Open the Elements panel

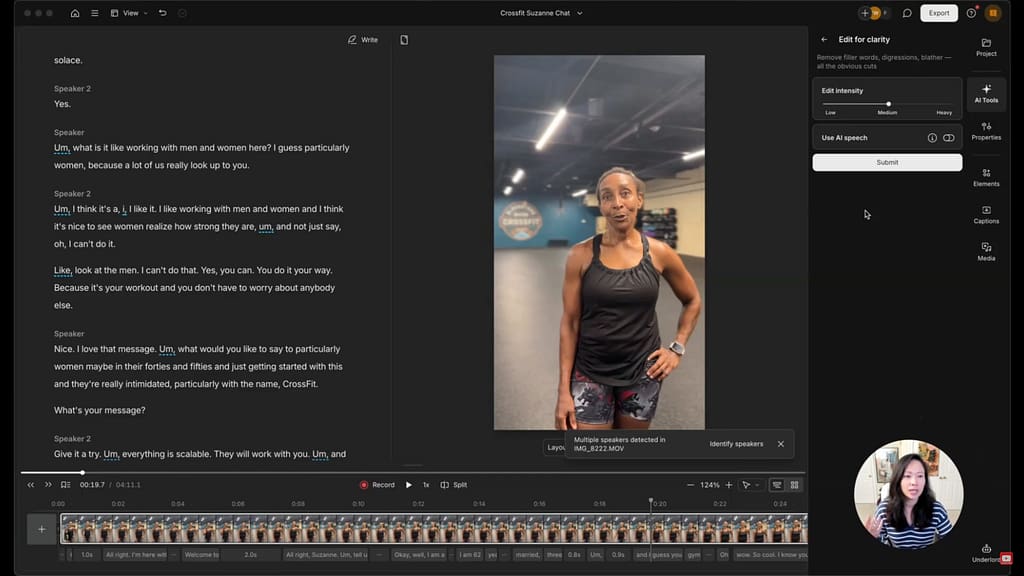click(x=986, y=177)
